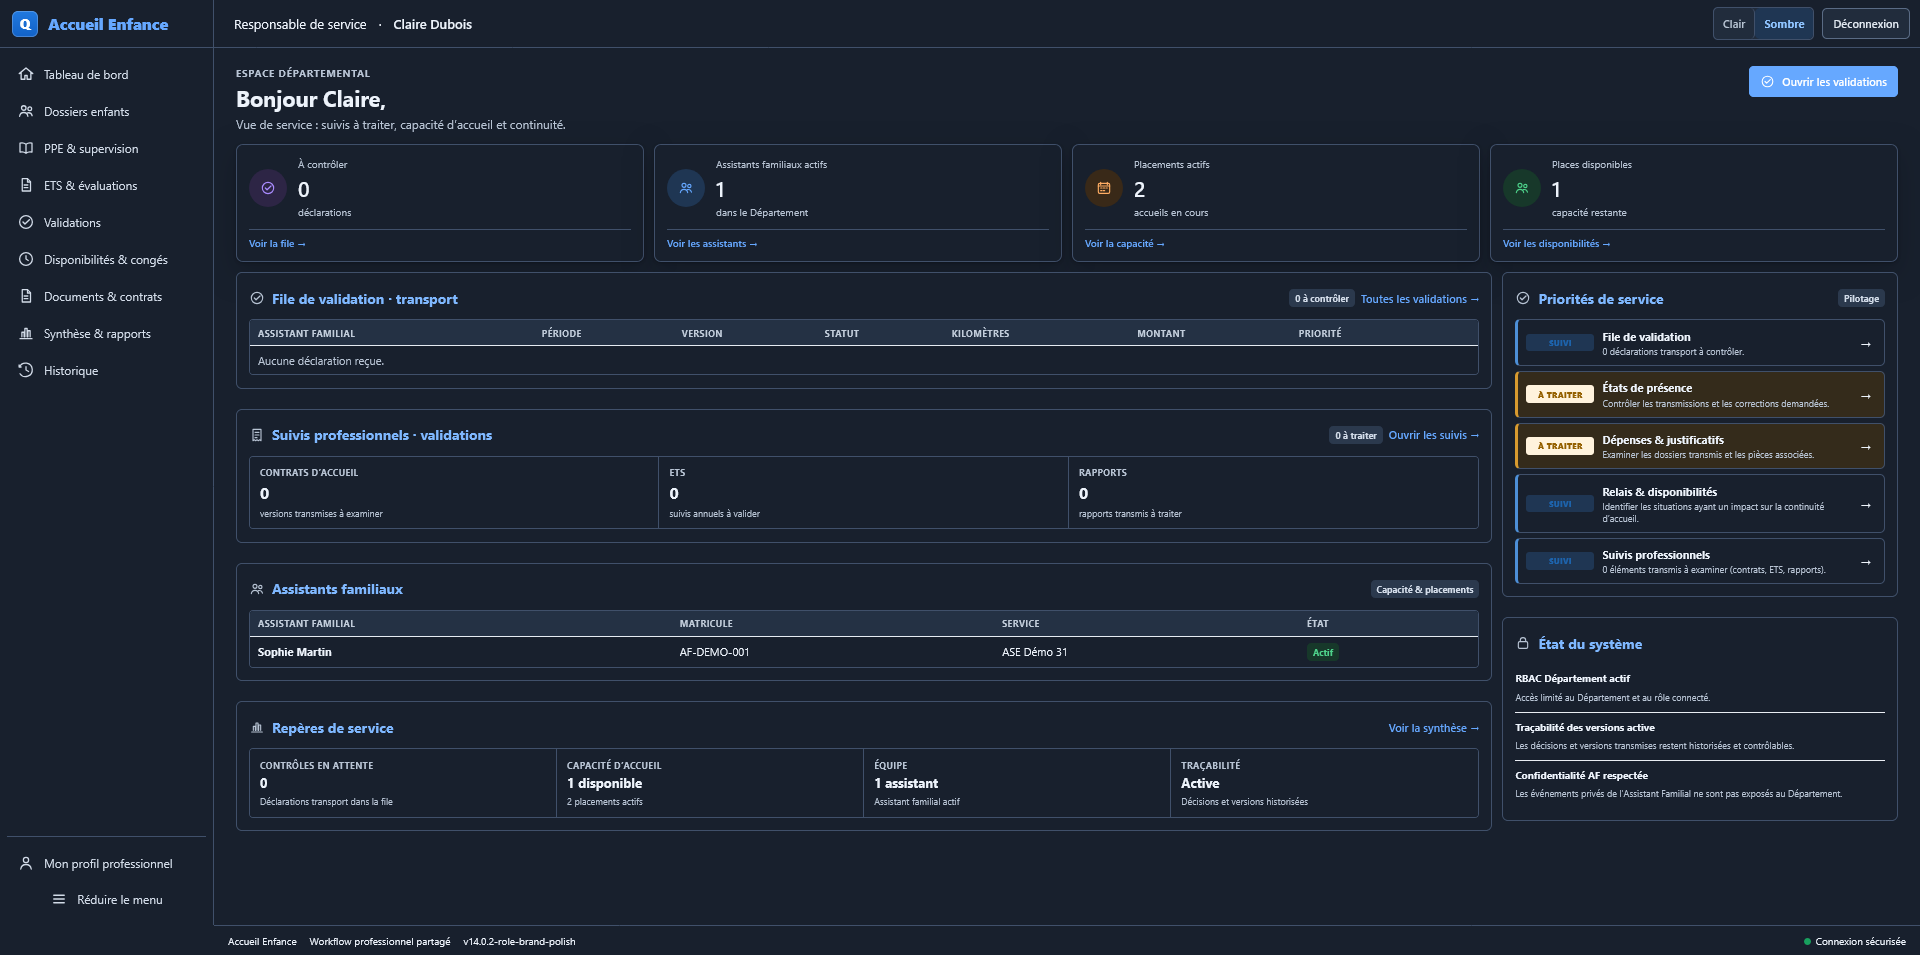Click the blue Assistants familiaux actifs icon

click(686, 188)
